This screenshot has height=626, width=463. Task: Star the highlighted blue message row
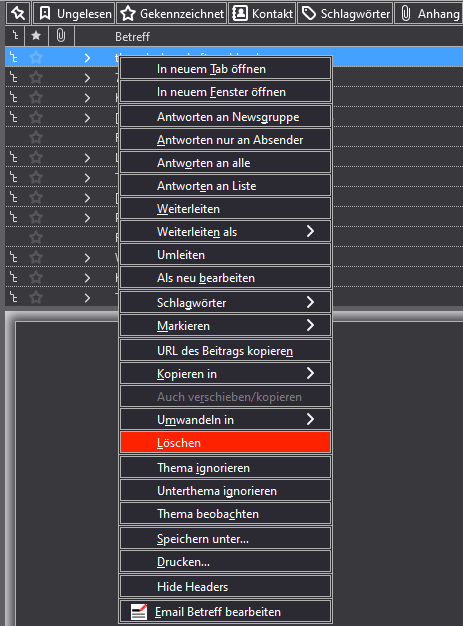(36, 58)
